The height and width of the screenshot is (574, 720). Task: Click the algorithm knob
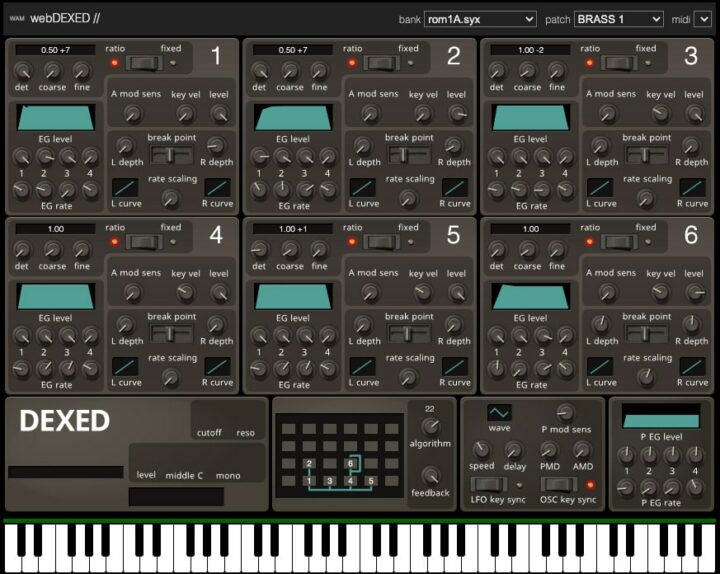(431, 426)
